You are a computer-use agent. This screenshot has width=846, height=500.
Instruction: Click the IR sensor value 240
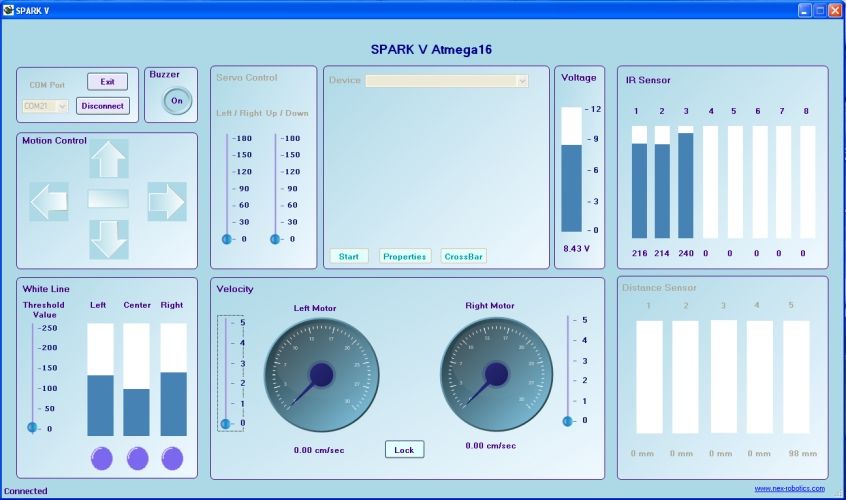pyautogui.click(x=686, y=253)
